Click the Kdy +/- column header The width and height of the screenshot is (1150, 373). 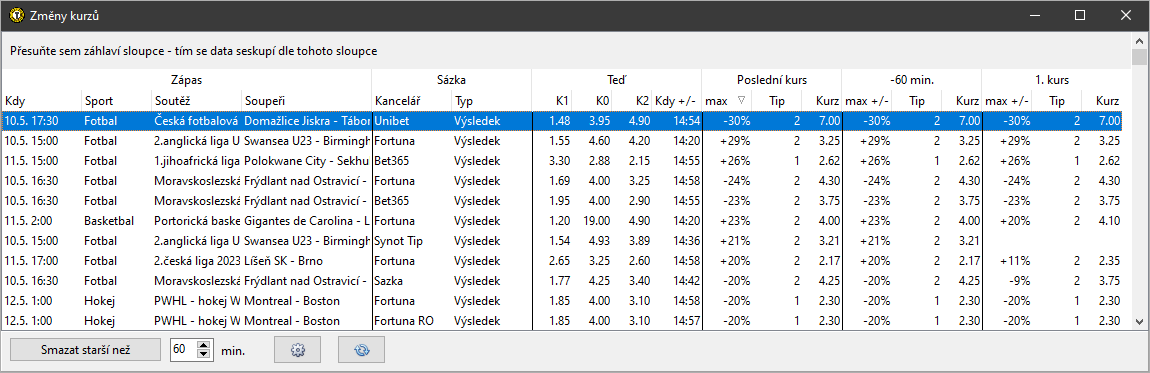[676, 100]
